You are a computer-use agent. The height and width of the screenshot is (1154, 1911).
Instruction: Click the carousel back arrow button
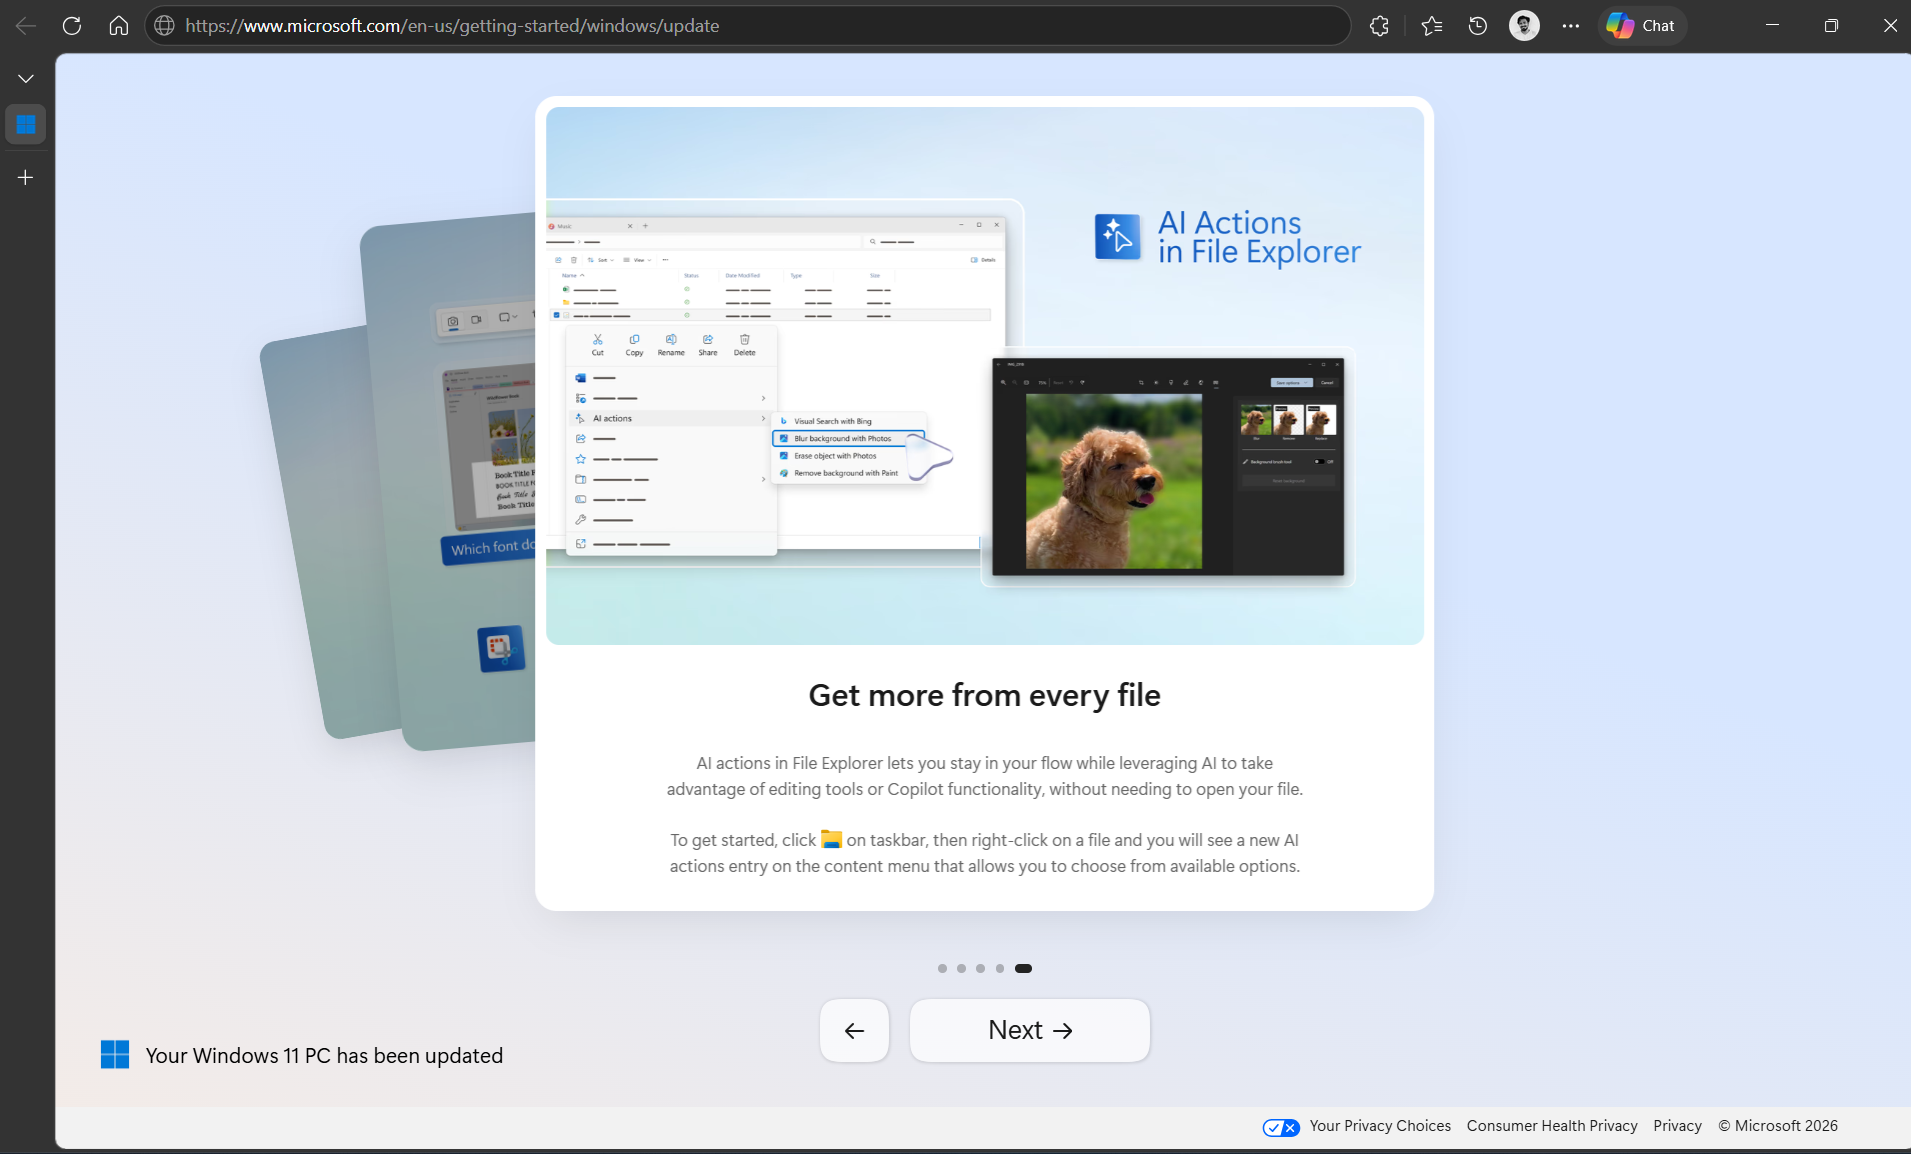[854, 1030]
